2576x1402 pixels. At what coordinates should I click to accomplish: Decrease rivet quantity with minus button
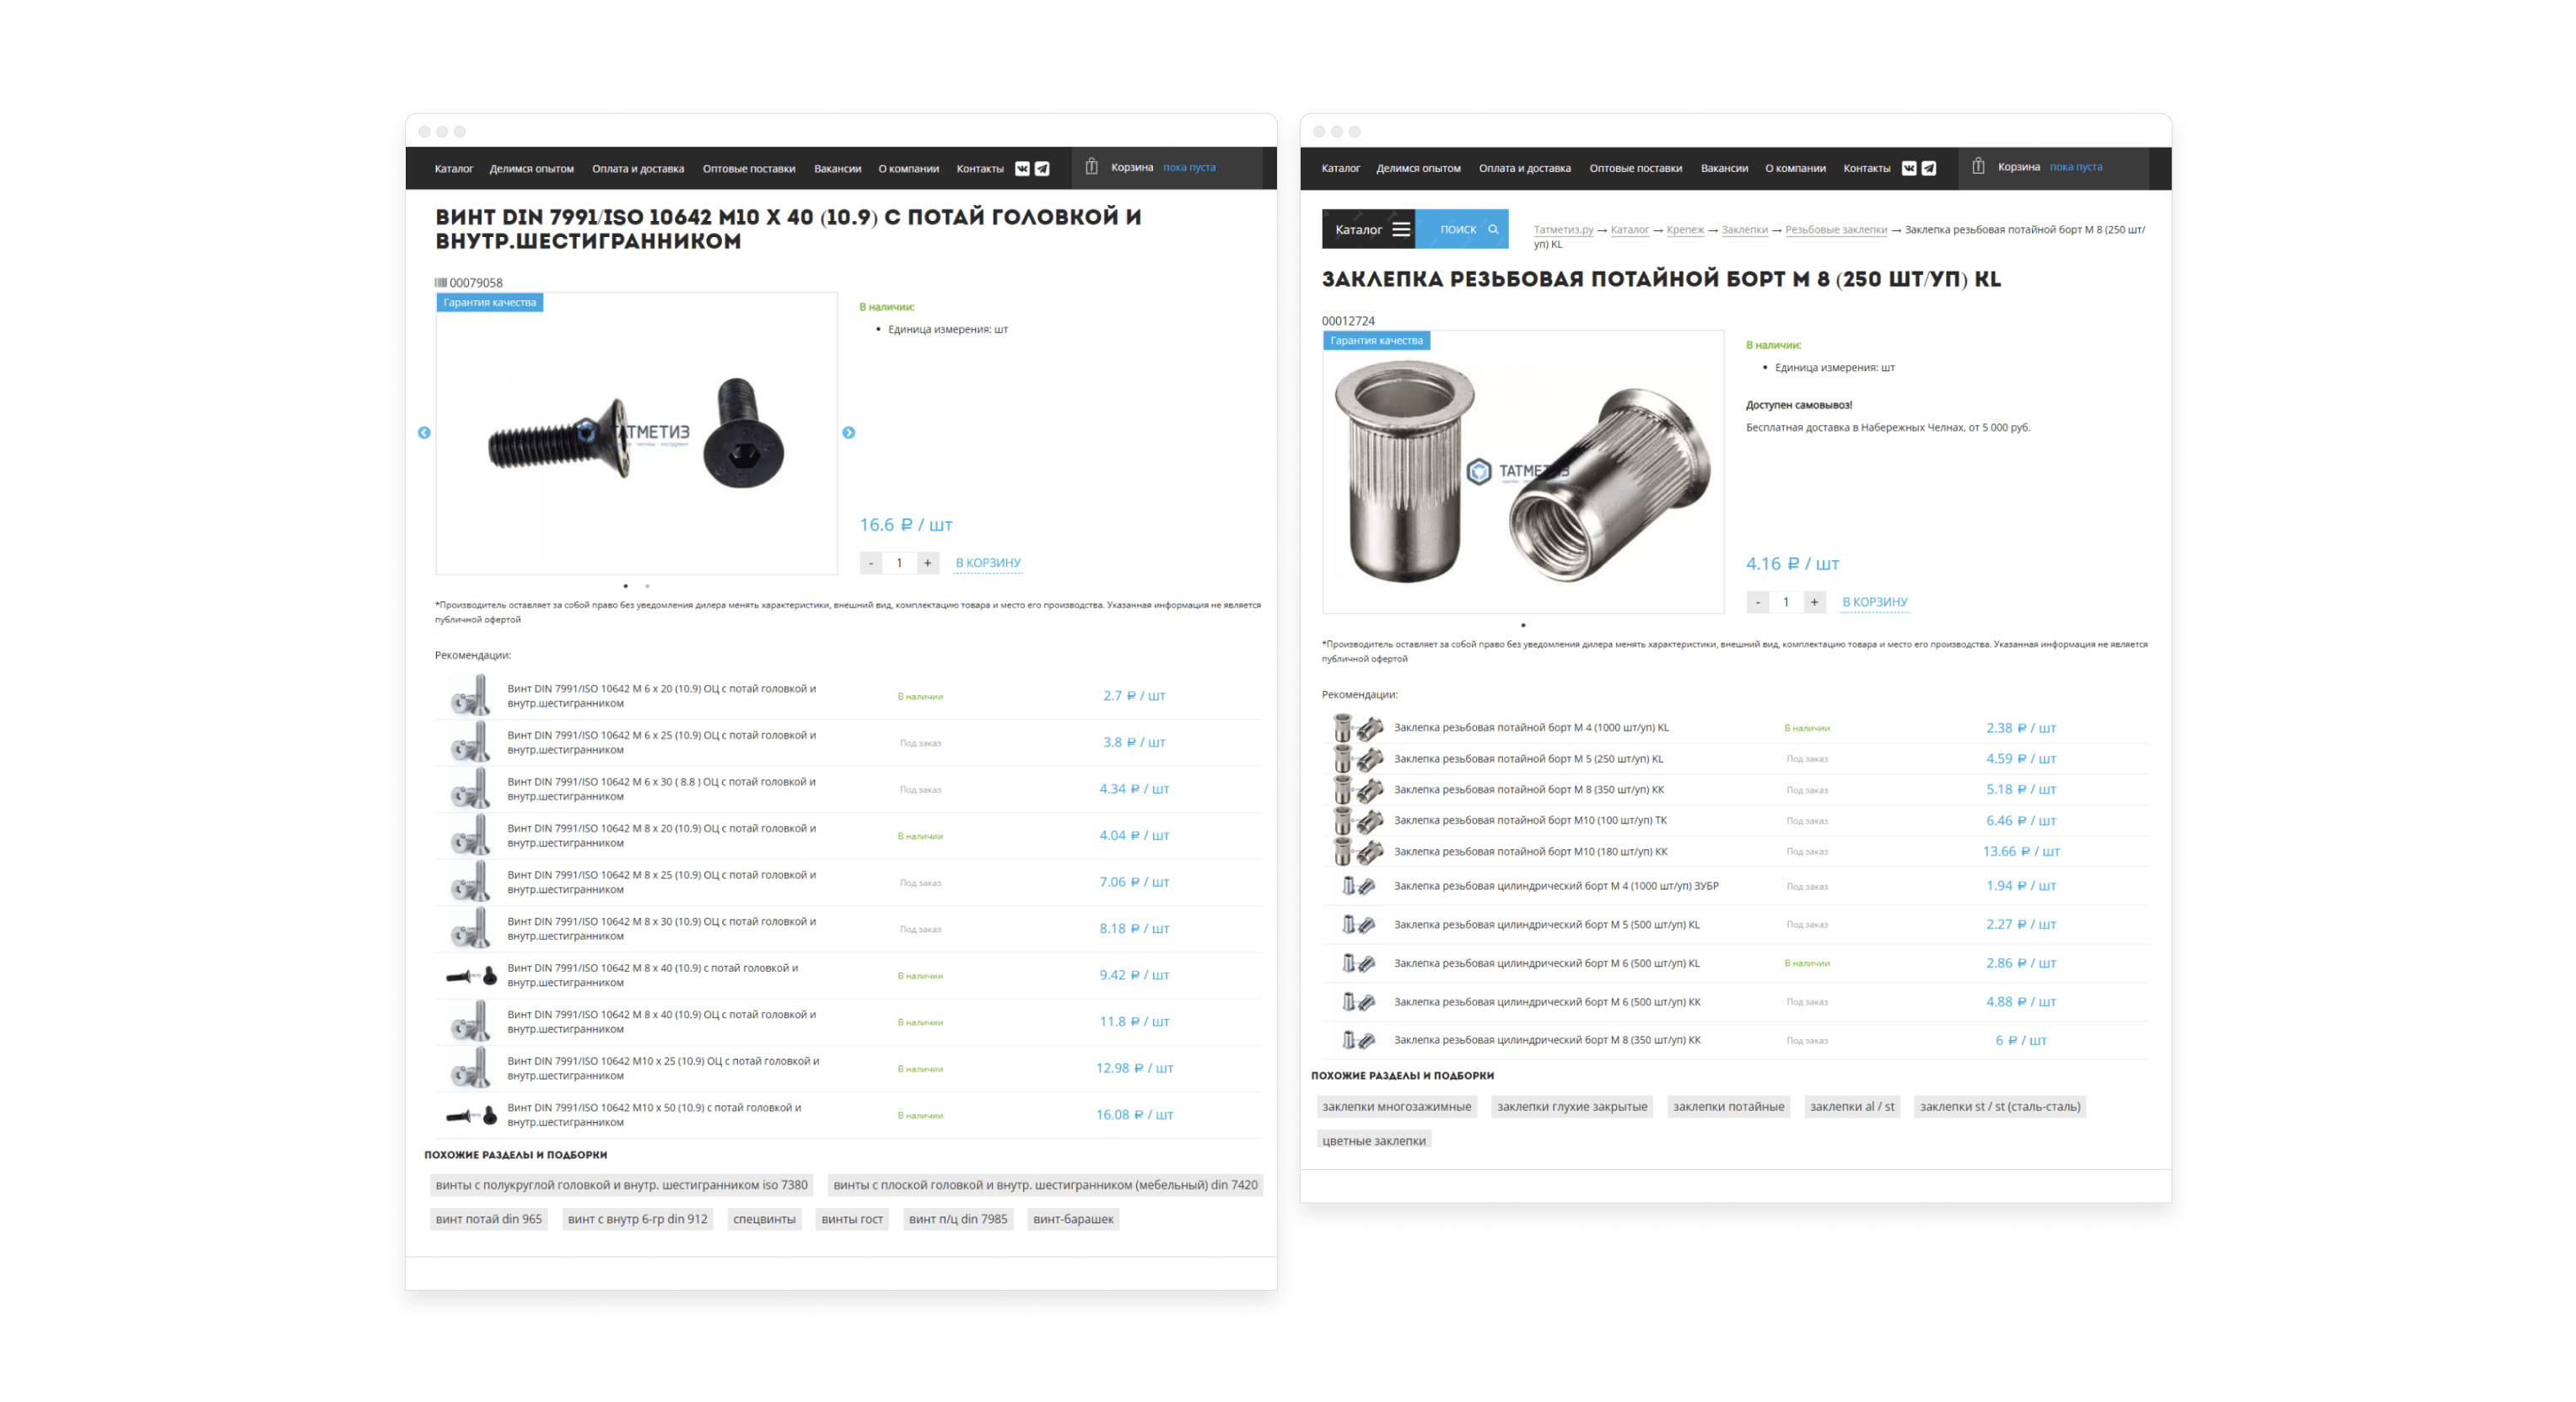click(1757, 602)
